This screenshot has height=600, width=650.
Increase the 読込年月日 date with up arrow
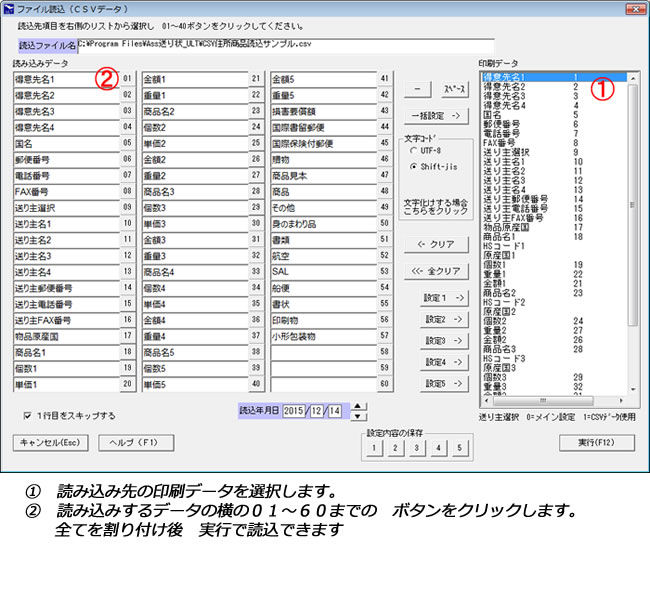pyautogui.click(x=360, y=406)
